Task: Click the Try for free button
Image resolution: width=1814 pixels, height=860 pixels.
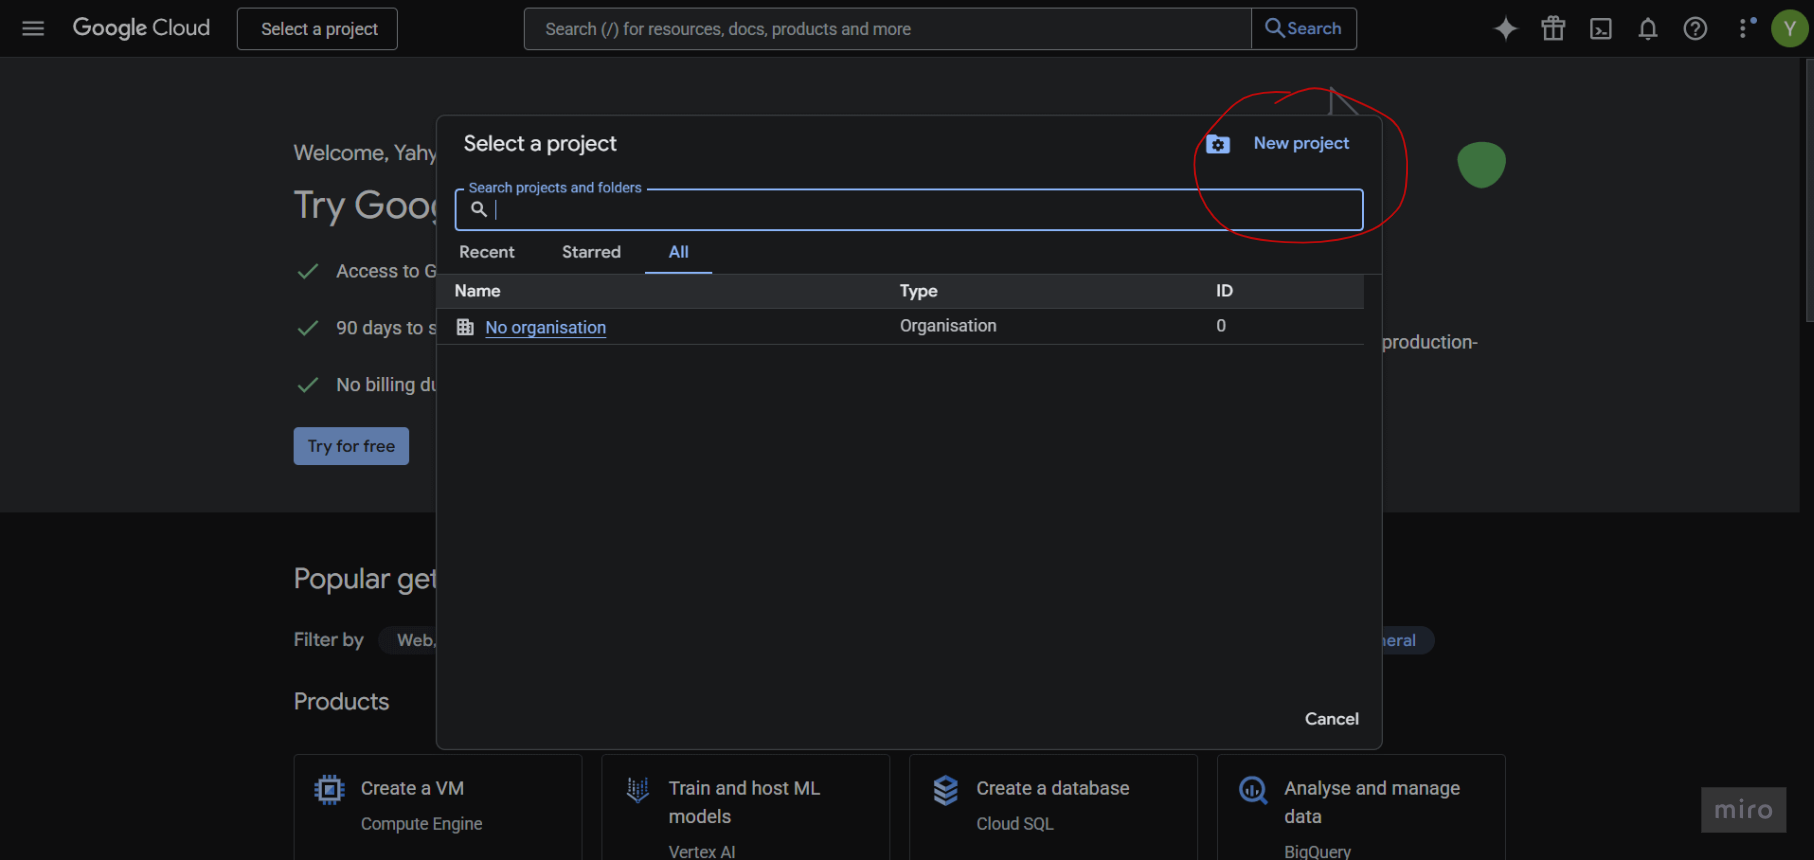Action: (351, 446)
